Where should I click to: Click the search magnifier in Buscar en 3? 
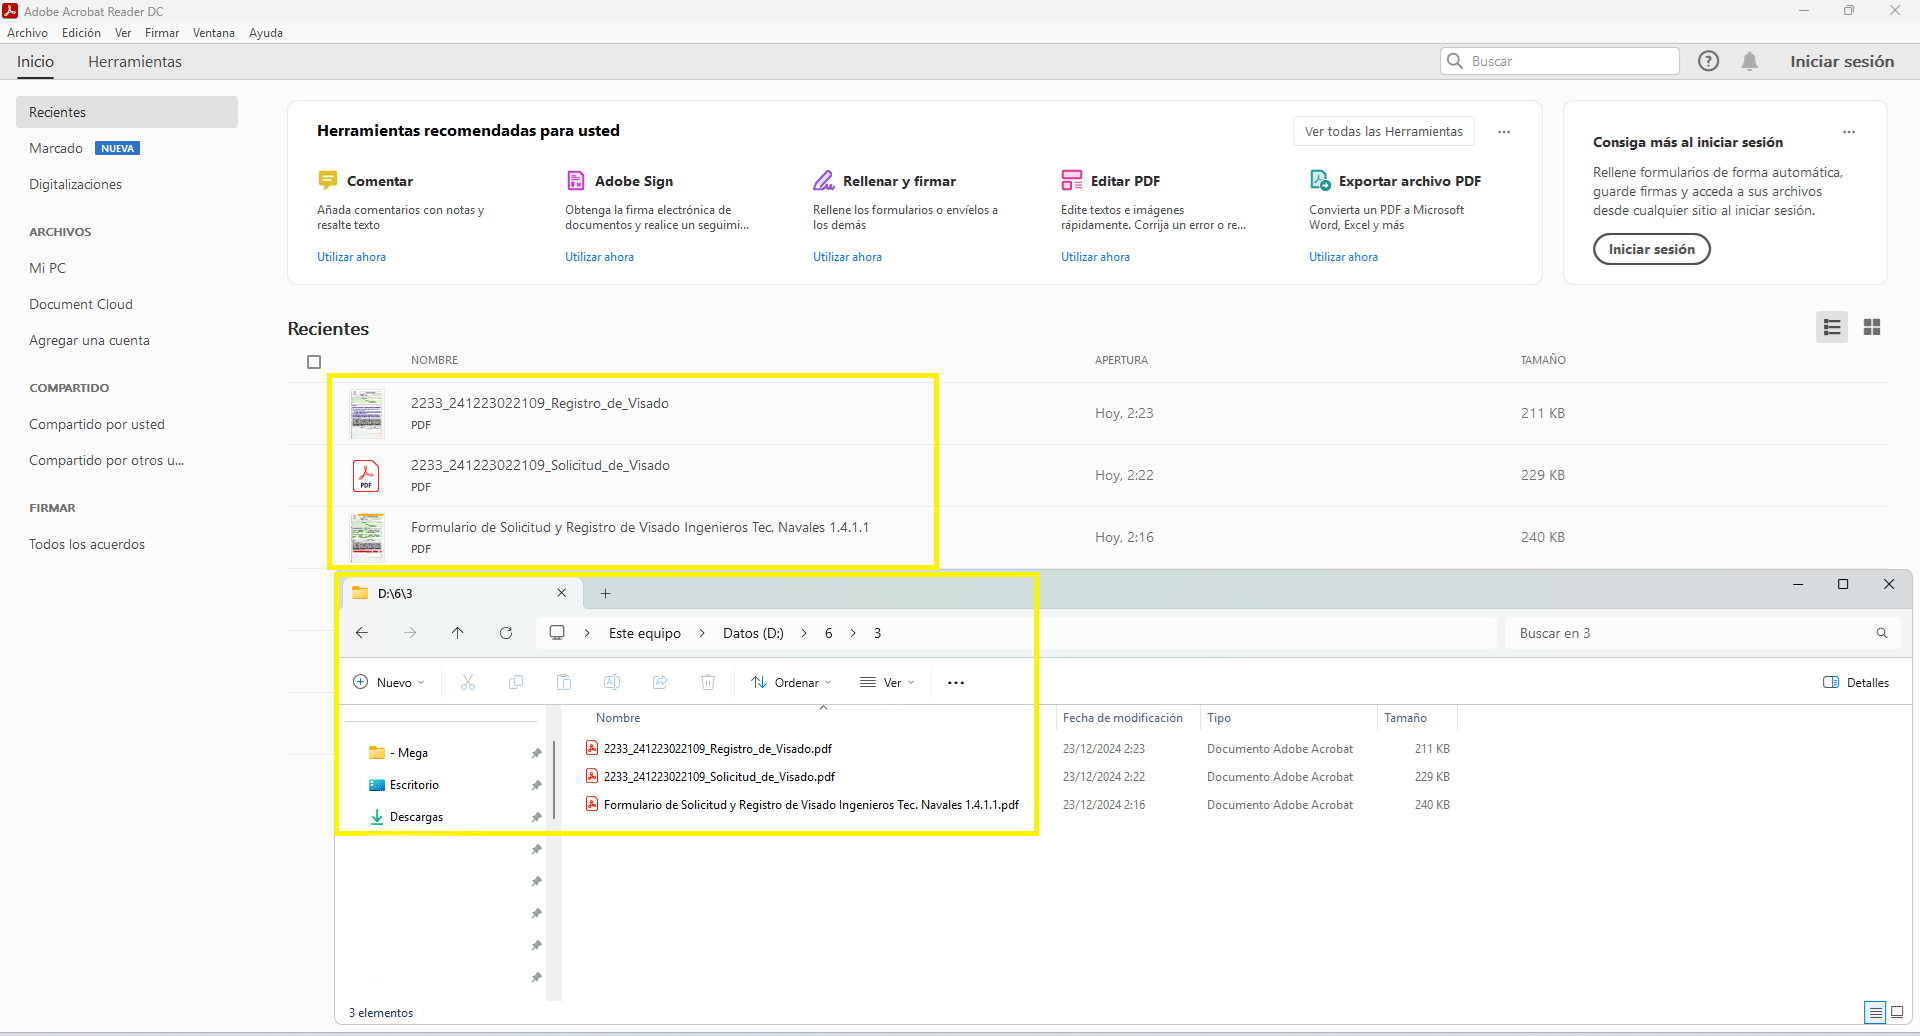click(x=1882, y=633)
